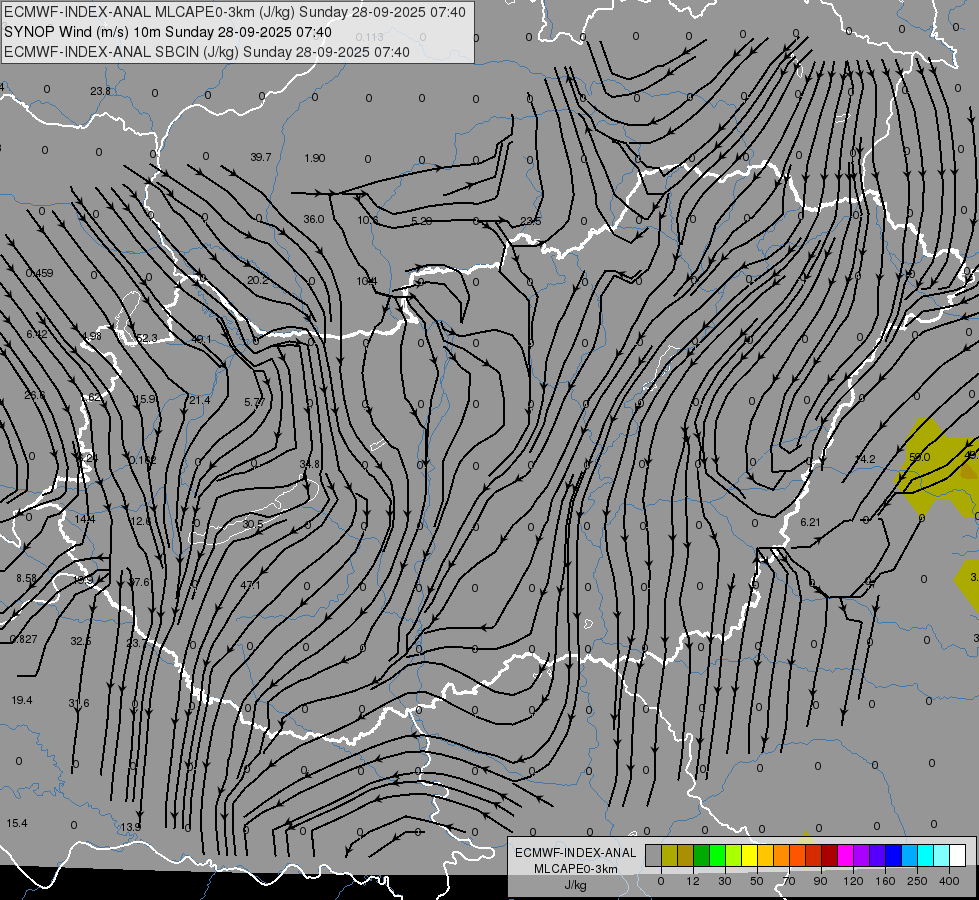This screenshot has height=900, width=979.
Task: Click the map value 30.5
Action: (x=253, y=524)
